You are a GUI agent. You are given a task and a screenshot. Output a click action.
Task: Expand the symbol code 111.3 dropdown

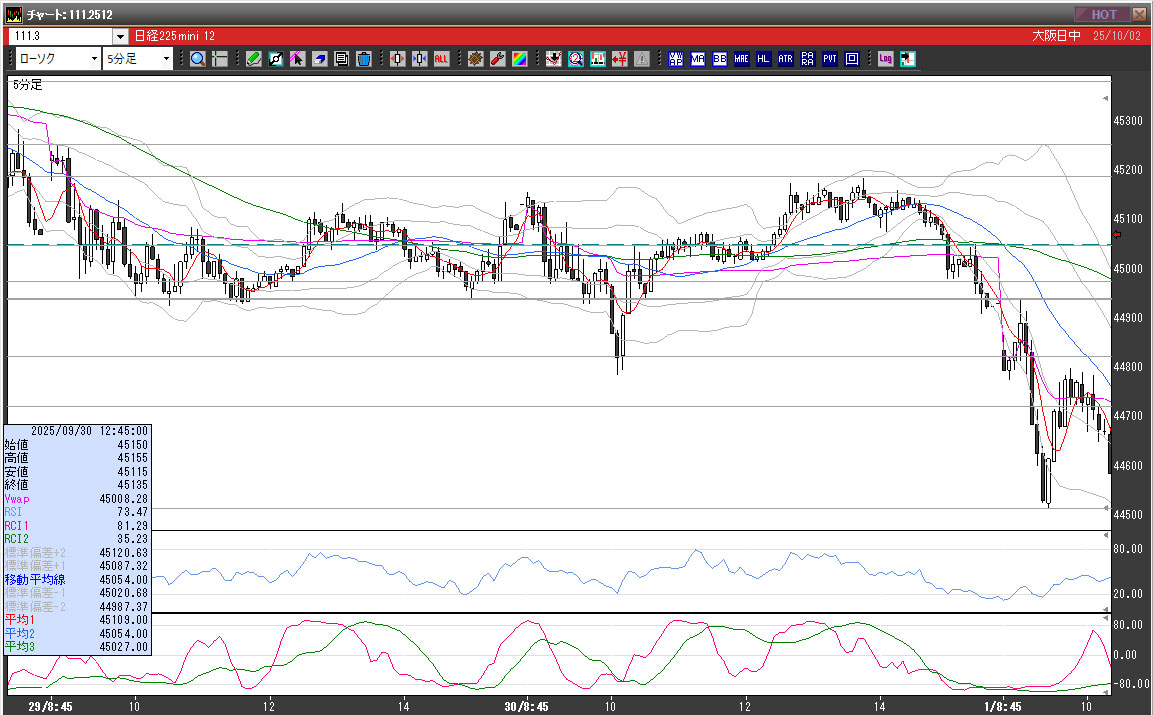point(120,36)
